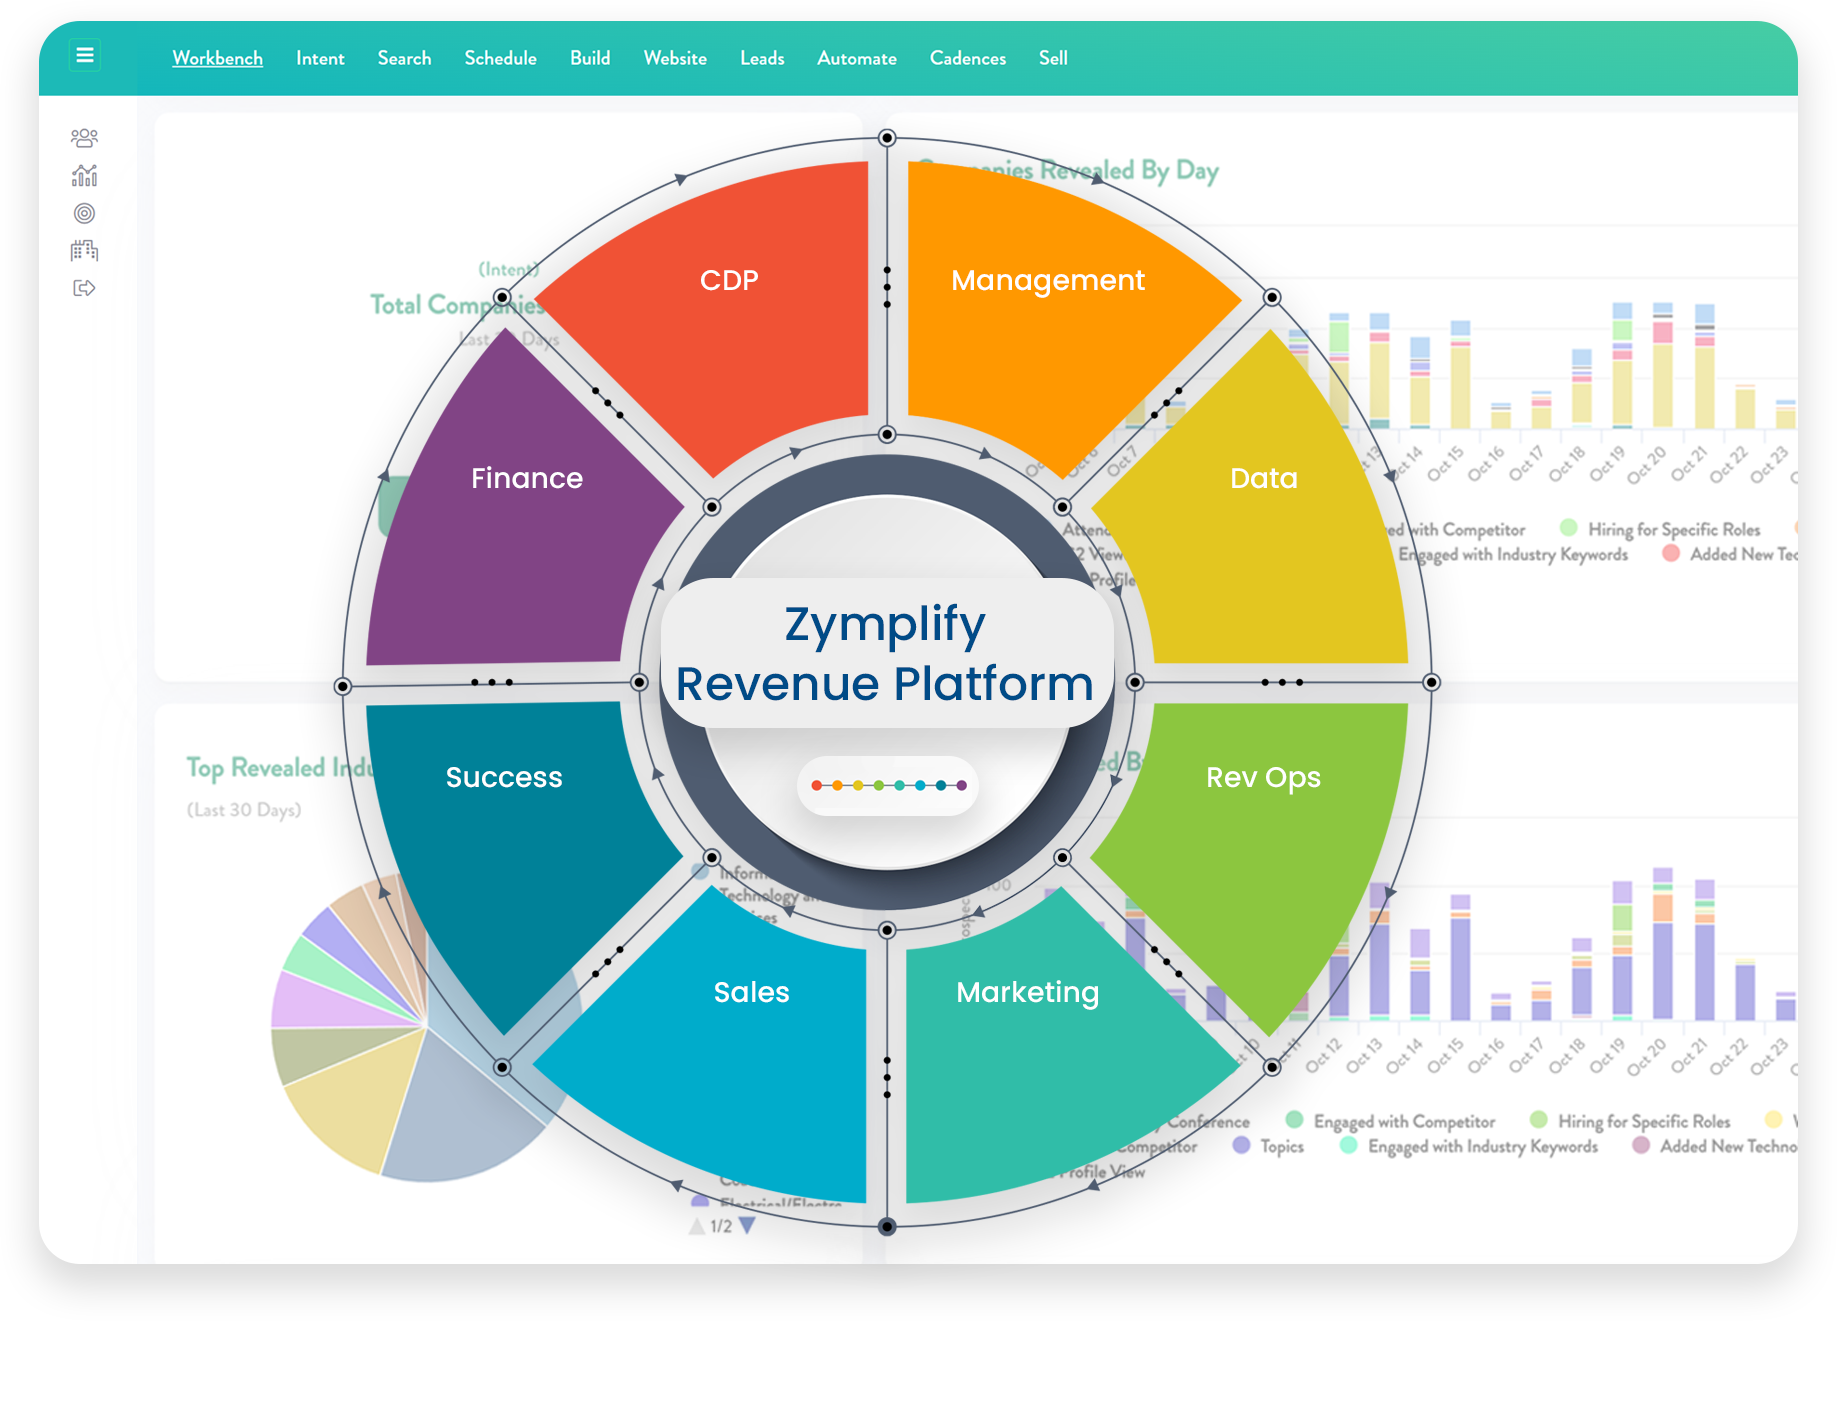Open the hamburger menu icon

[85, 55]
